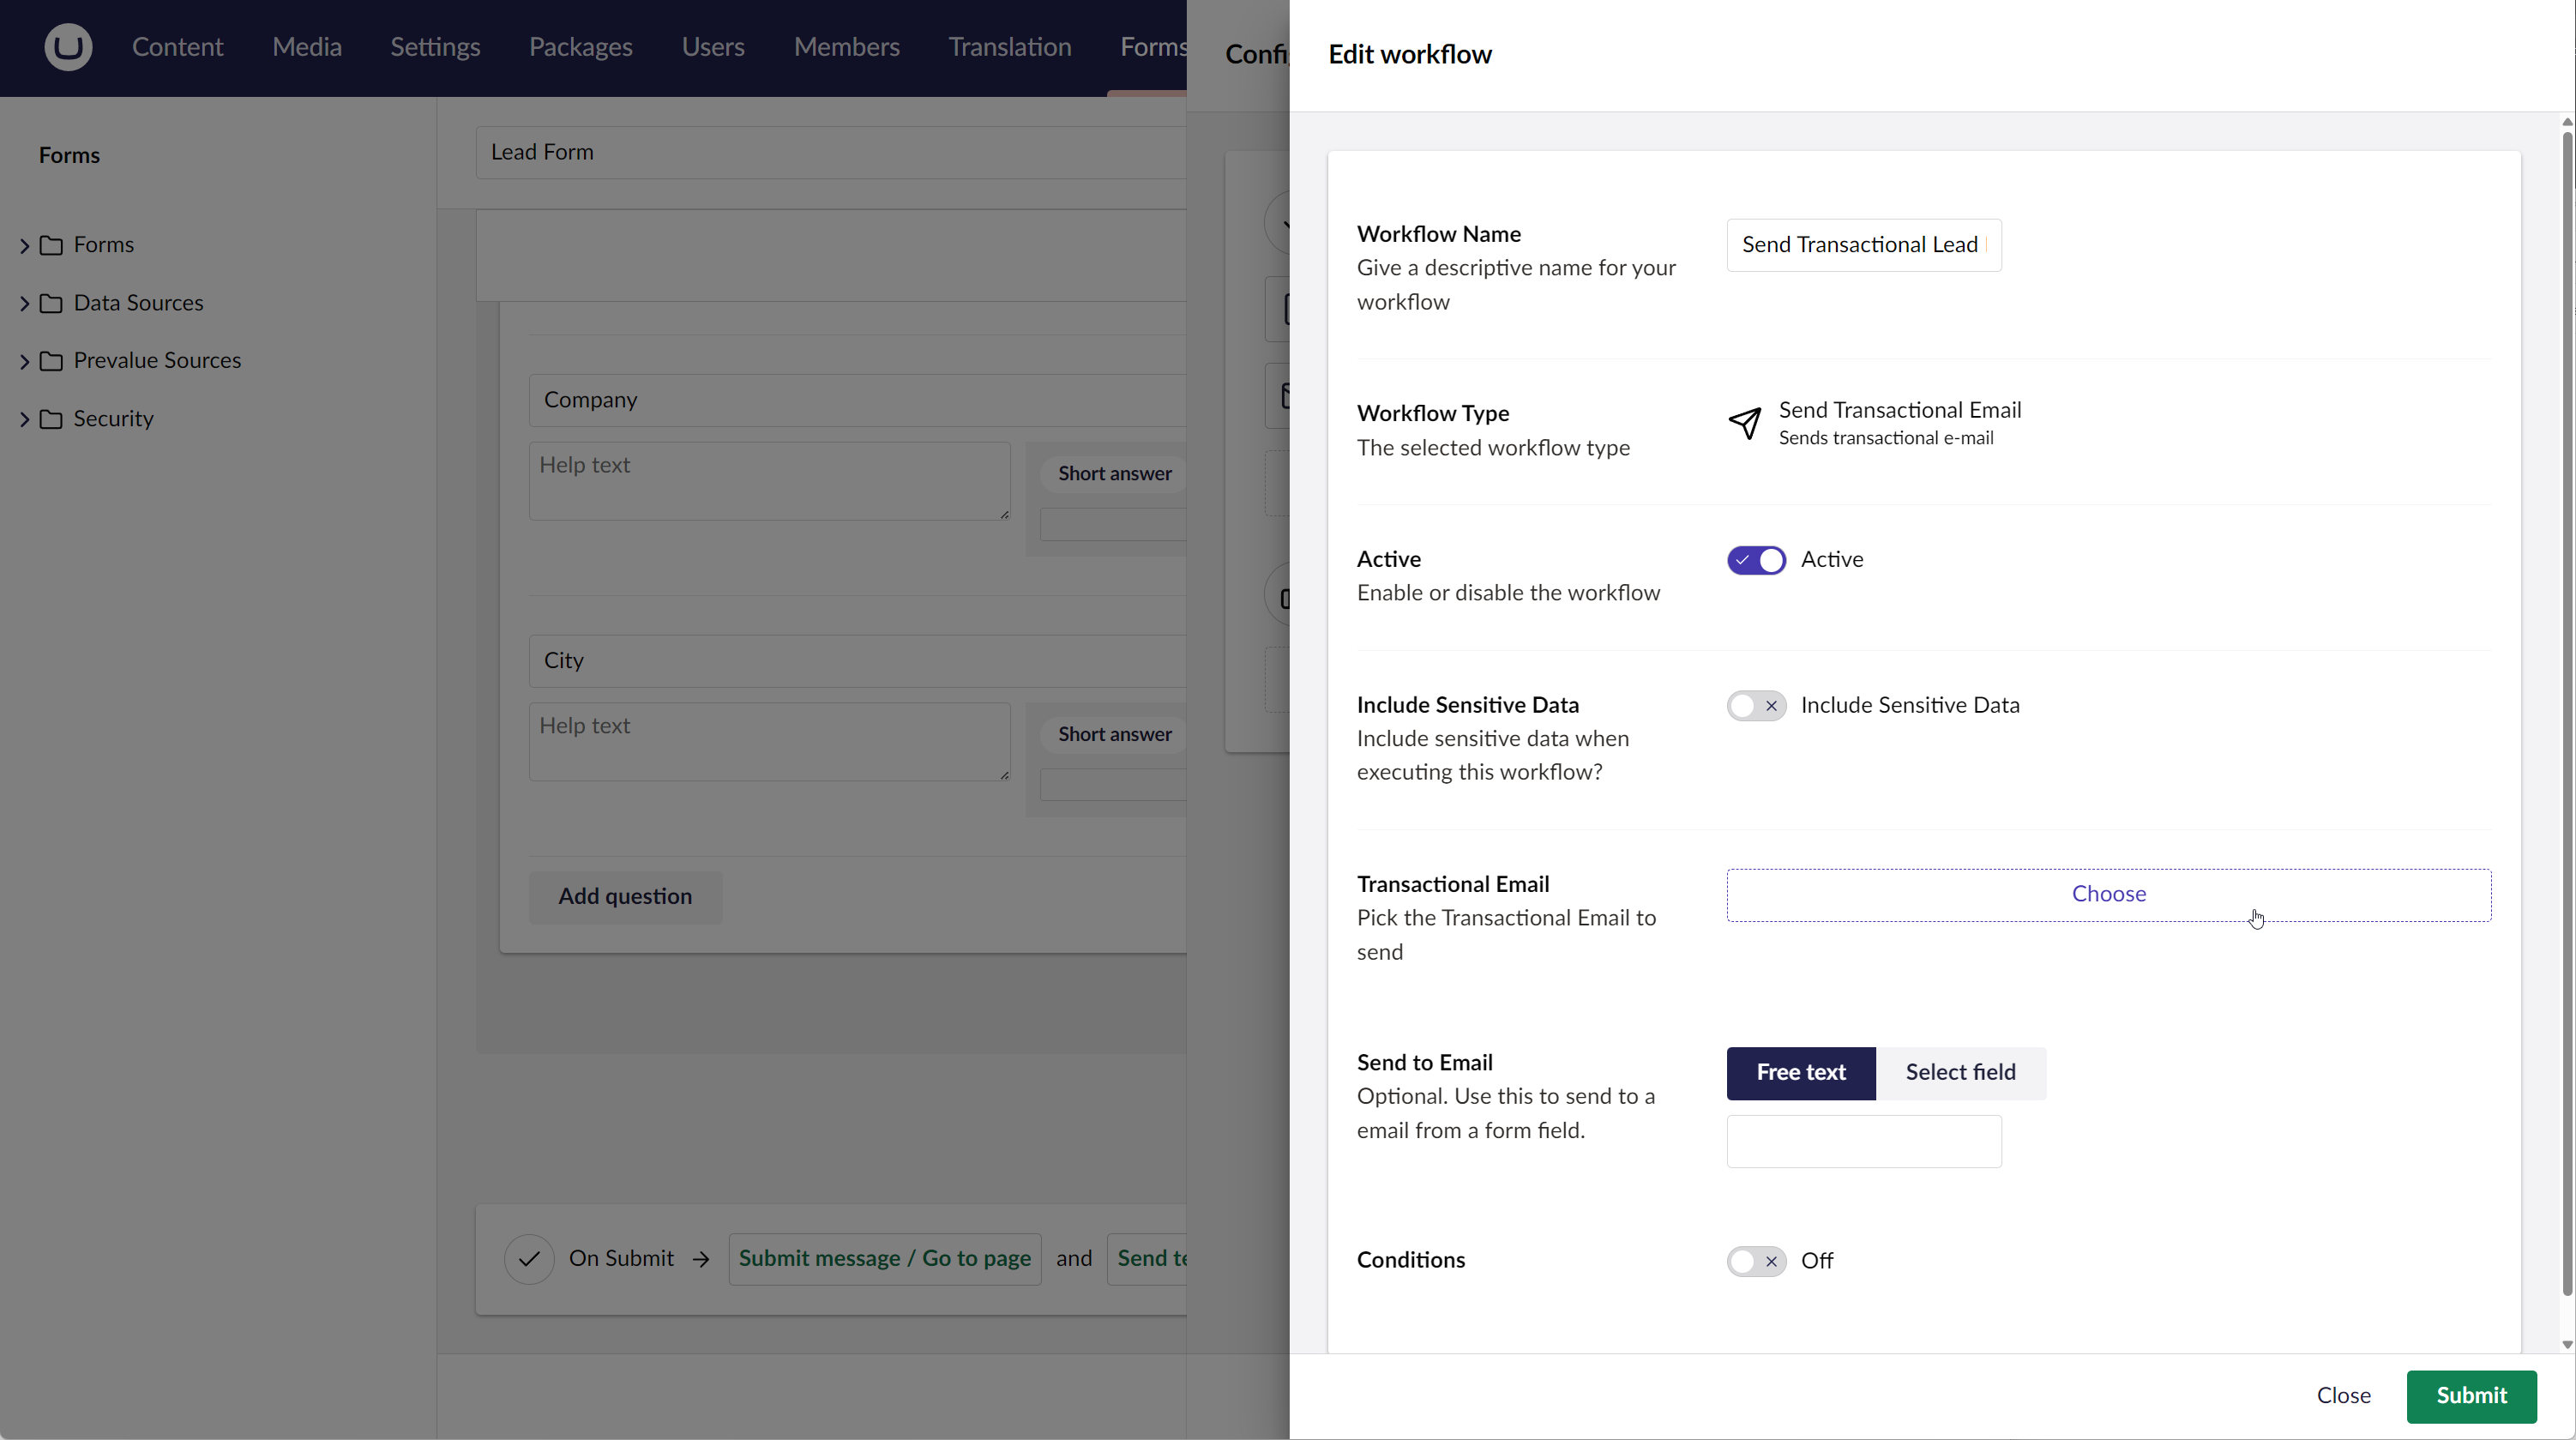Click the scrollbar down arrow
2576x1440 pixels.
click(x=2567, y=1345)
